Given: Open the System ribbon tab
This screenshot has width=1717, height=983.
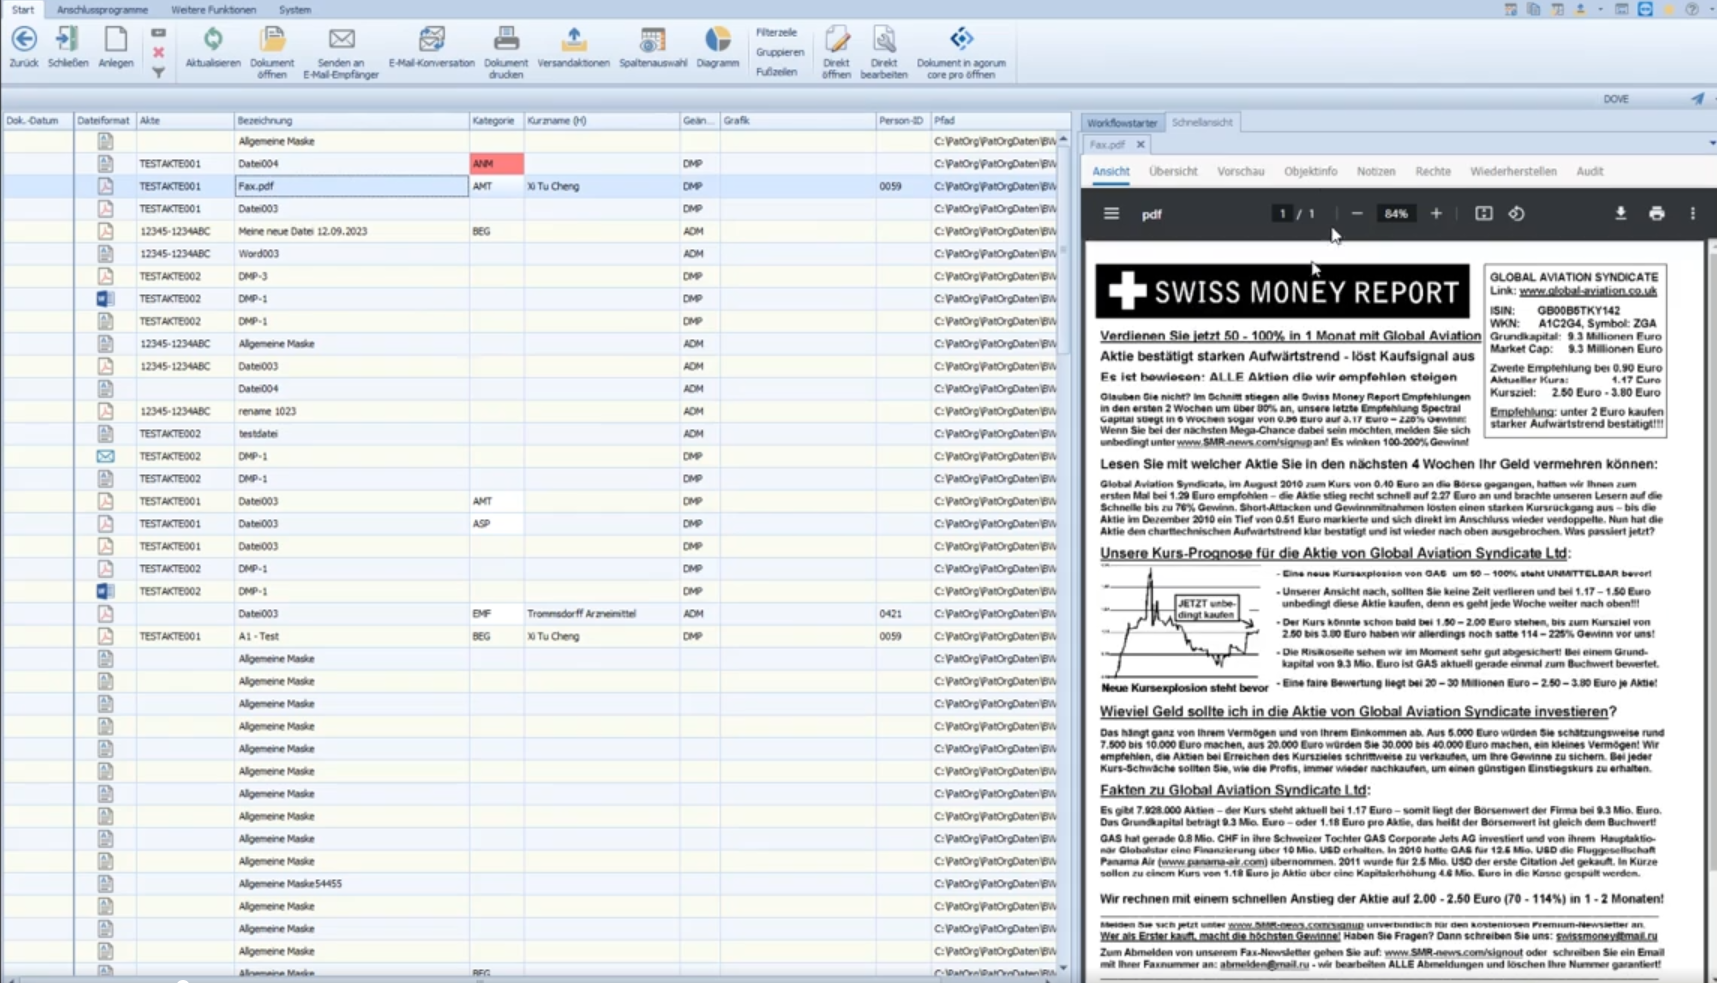Looking at the screenshot, I should click(294, 9).
